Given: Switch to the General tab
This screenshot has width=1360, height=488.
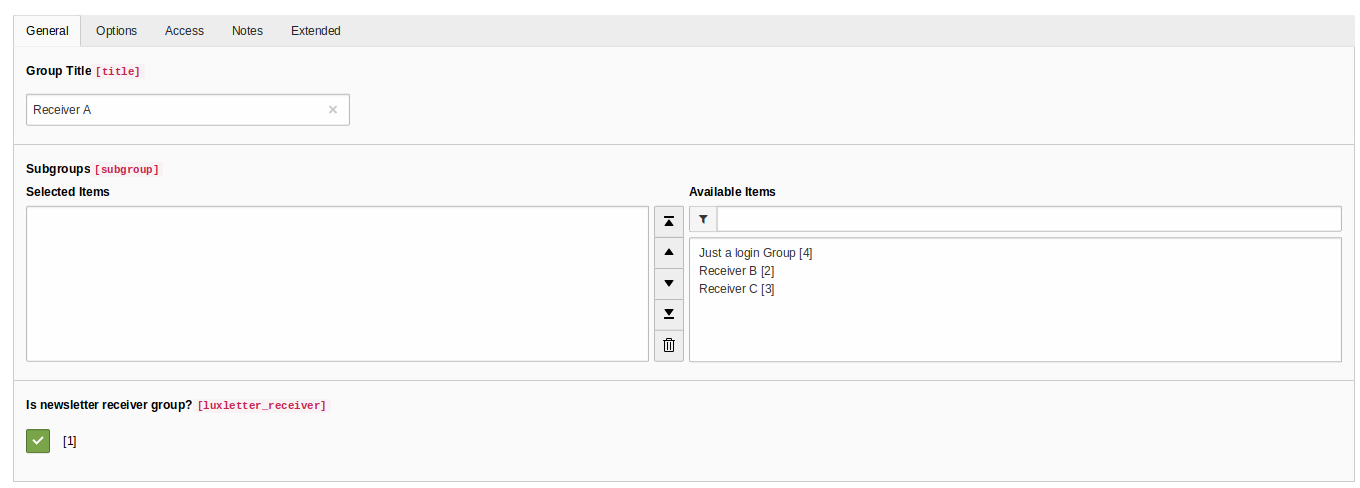Looking at the screenshot, I should [x=47, y=31].
